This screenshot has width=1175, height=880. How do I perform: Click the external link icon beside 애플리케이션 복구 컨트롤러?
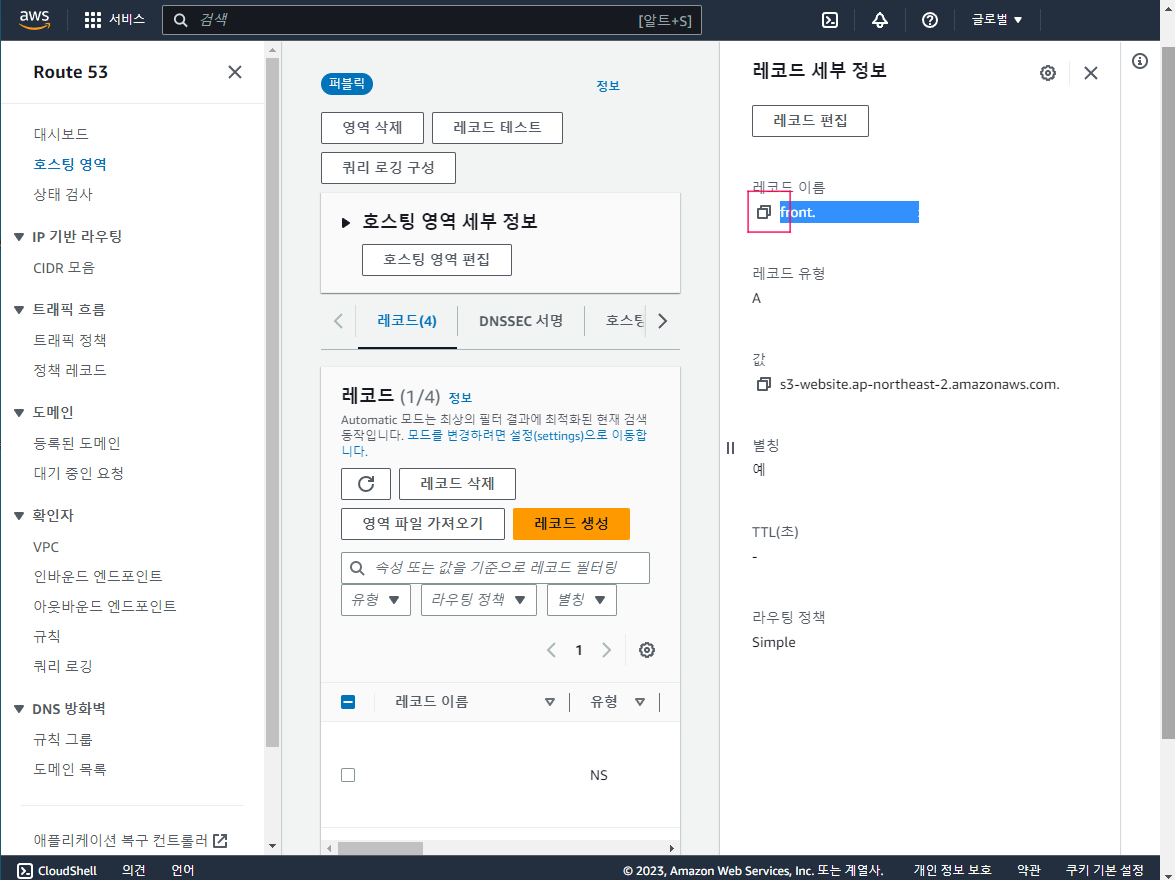[x=220, y=840]
